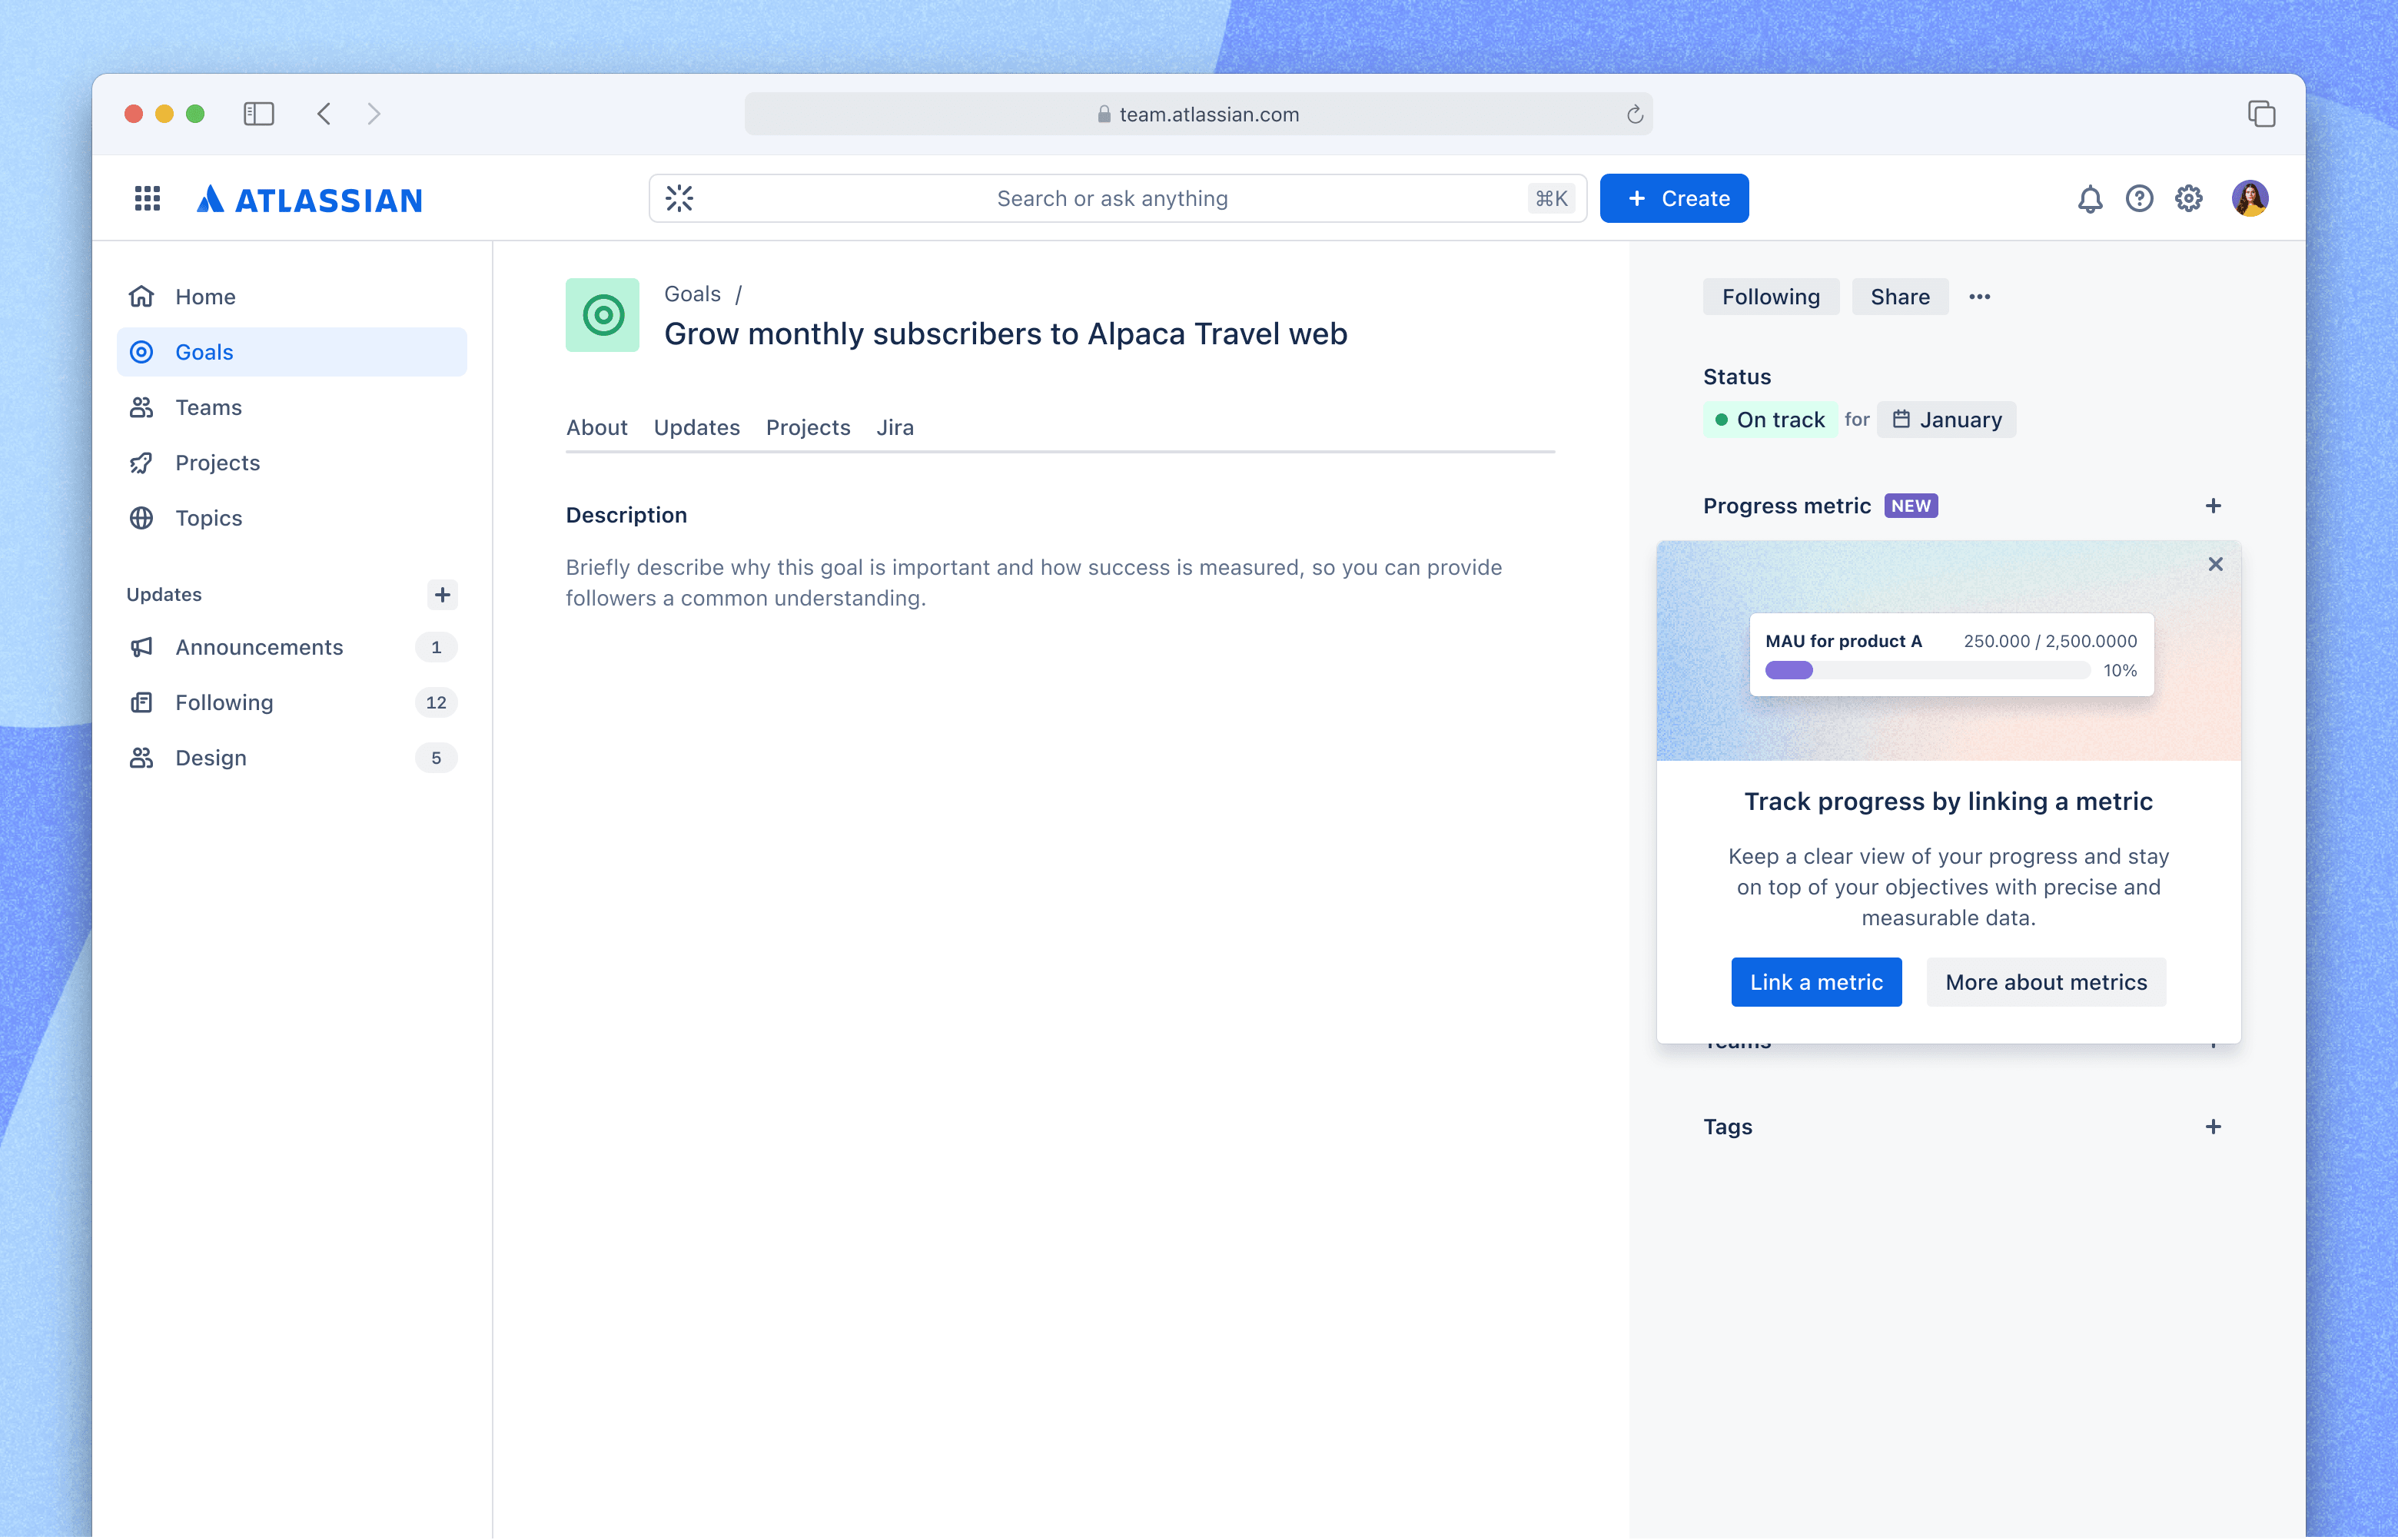Open the On track status dropdown

(x=1769, y=420)
